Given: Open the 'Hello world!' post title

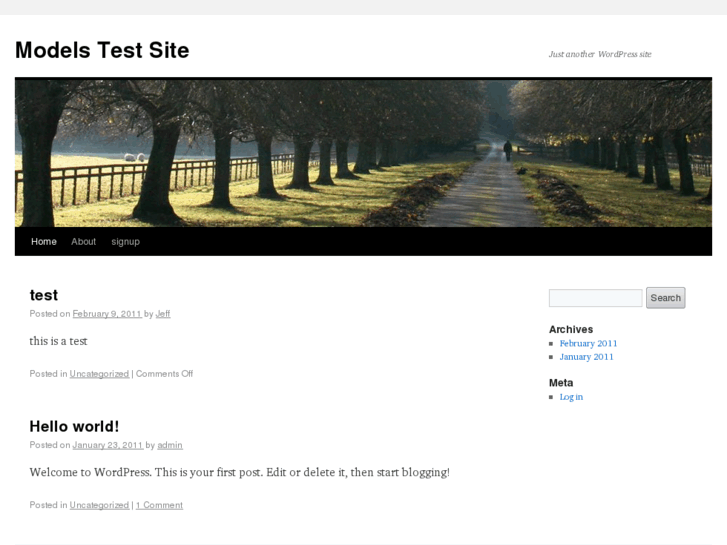Looking at the screenshot, I should coord(74,426).
